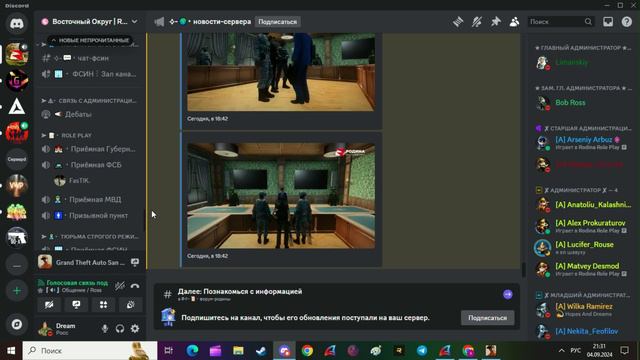Image resolution: width=640 pixels, height=360 pixels.
Task: Deafen headphones in user panel
Action: (120, 329)
